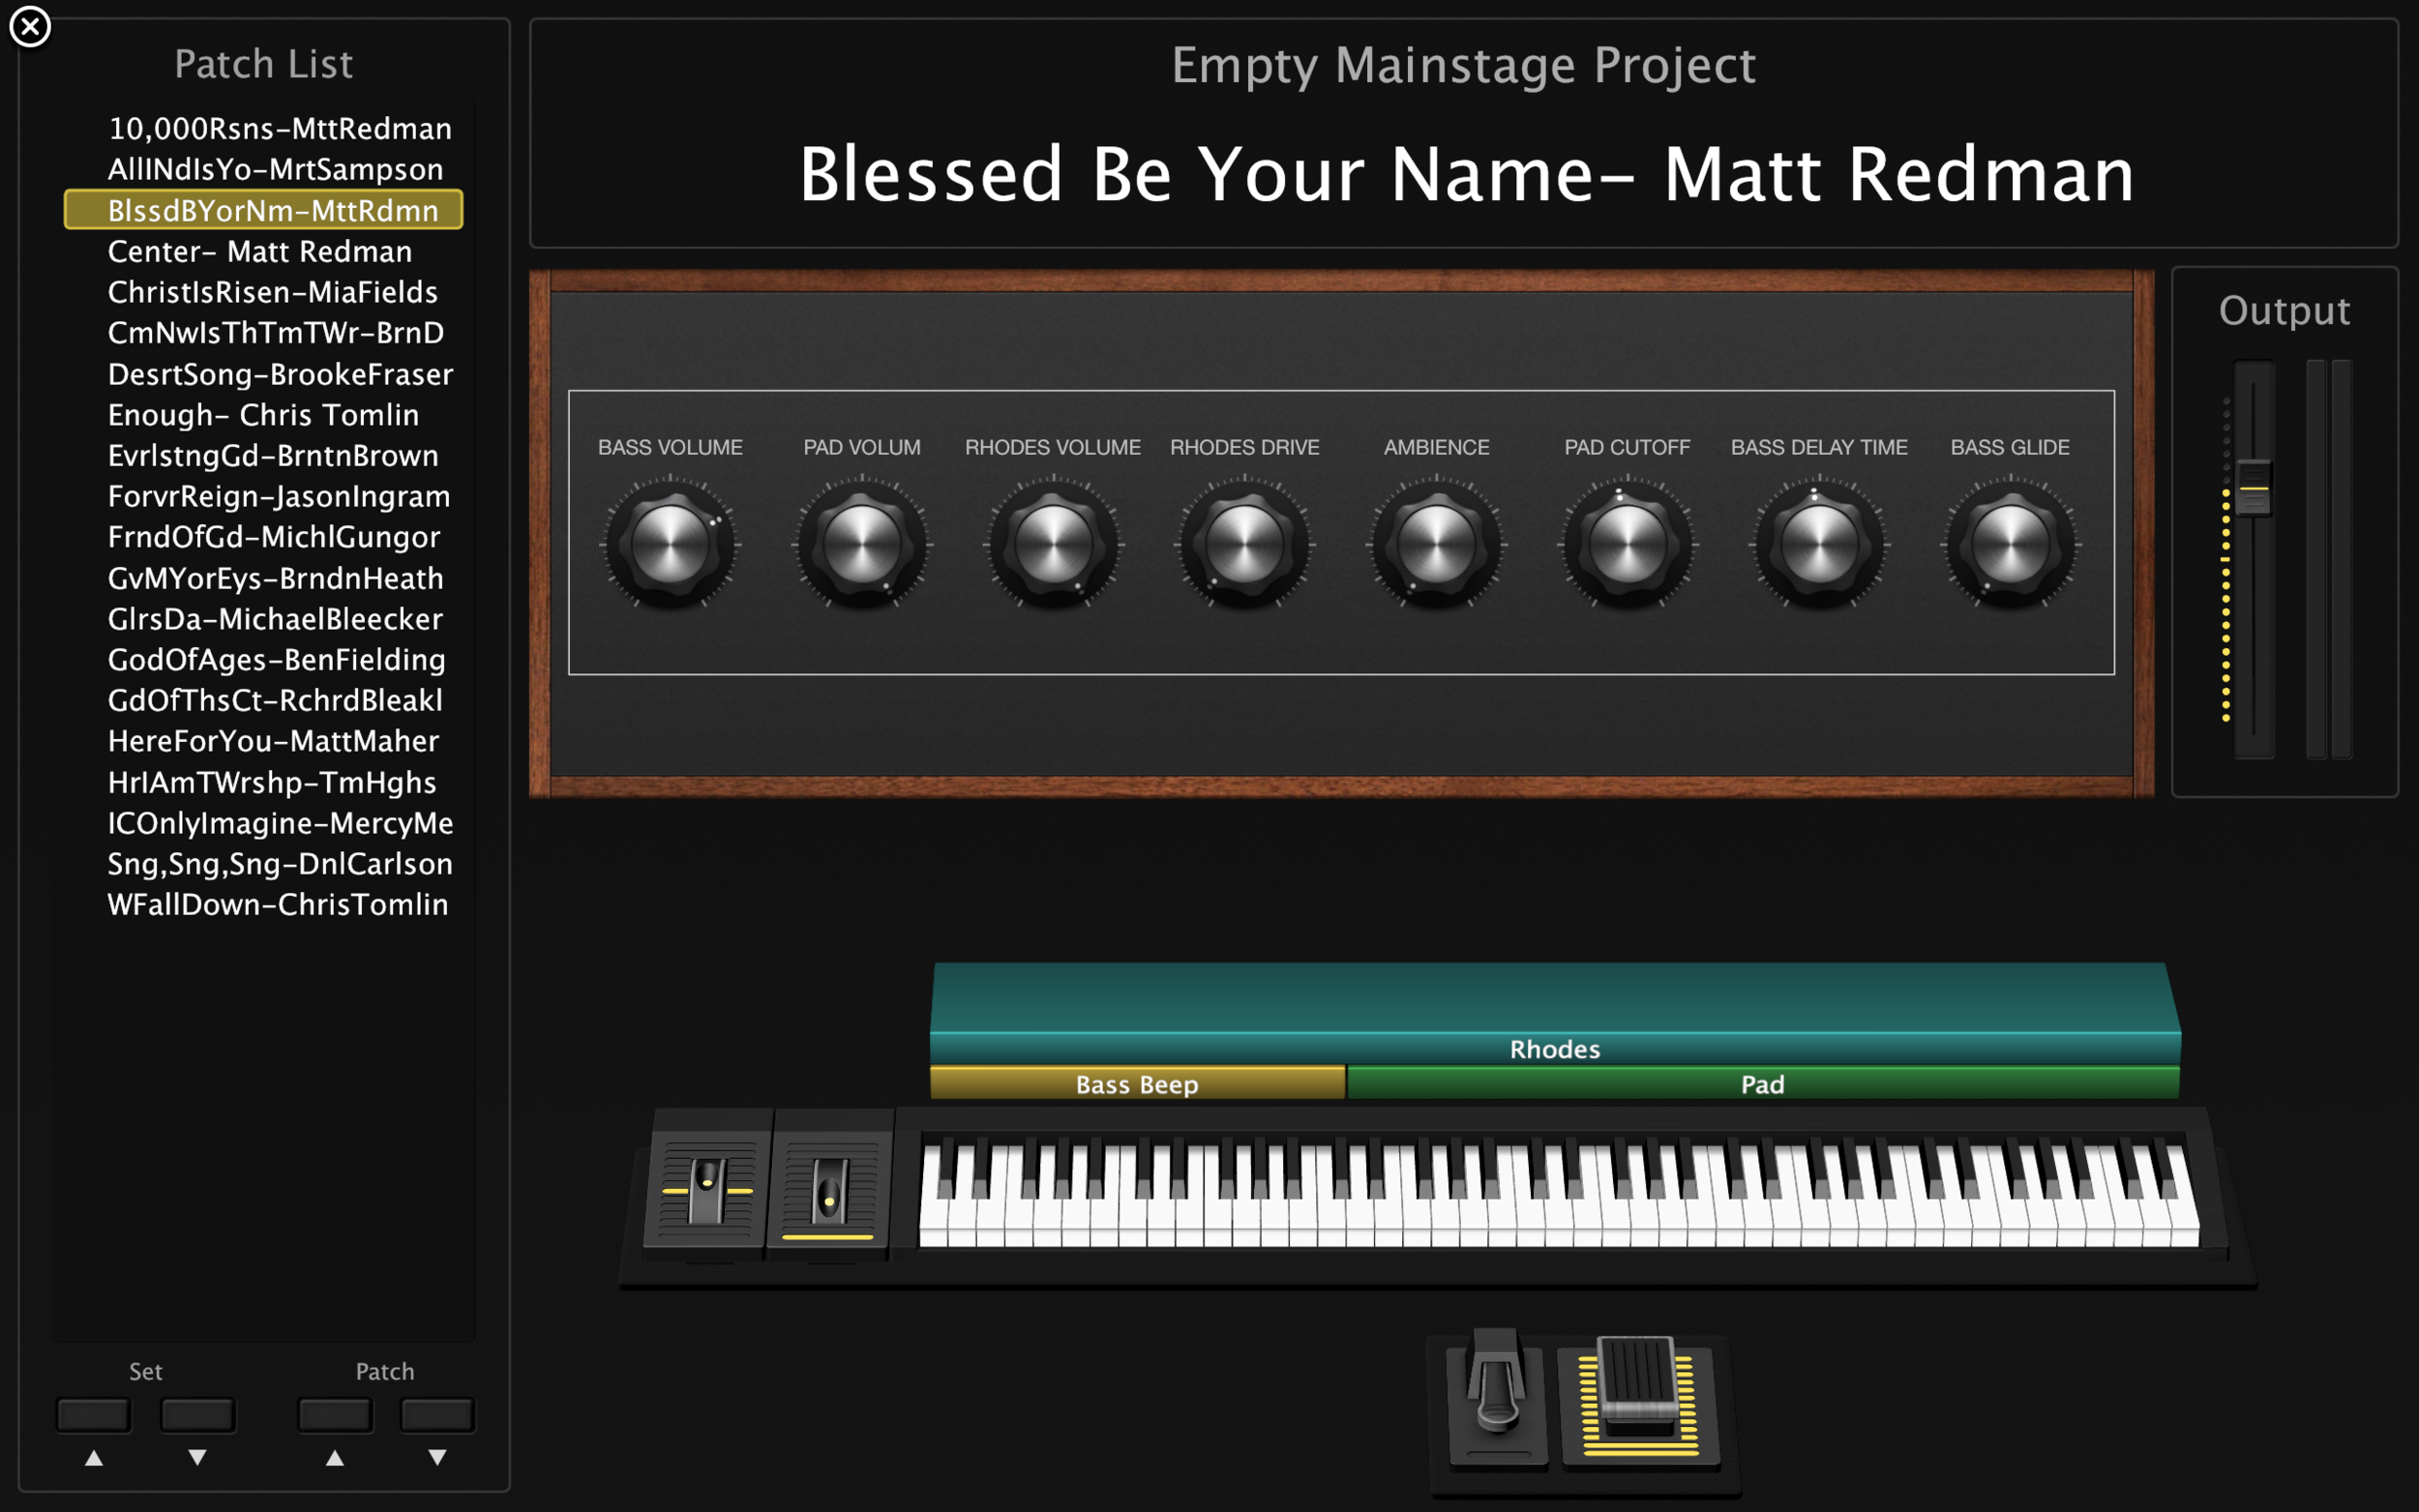The height and width of the screenshot is (1512, 2419).
Task: Select patch HrIAmTWrshp-TmHghs
Action: point(264,782)
